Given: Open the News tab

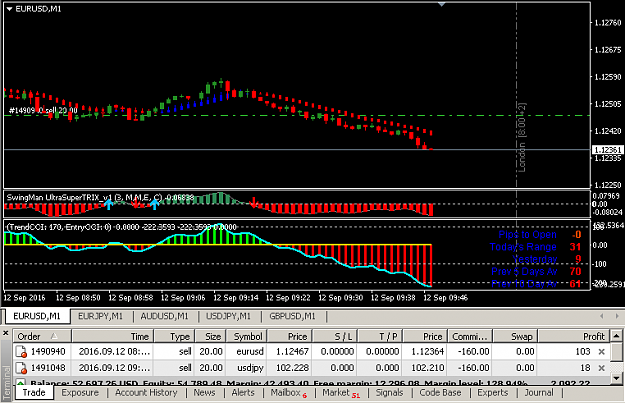Looking at the screenshot, I should coord(204,393).
